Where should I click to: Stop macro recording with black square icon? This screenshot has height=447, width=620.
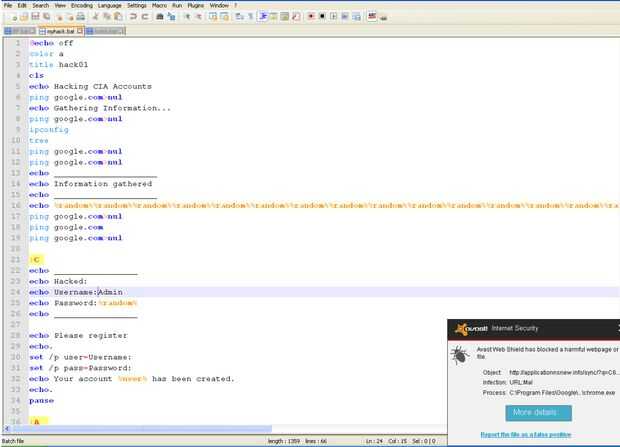tap(322, 17)
